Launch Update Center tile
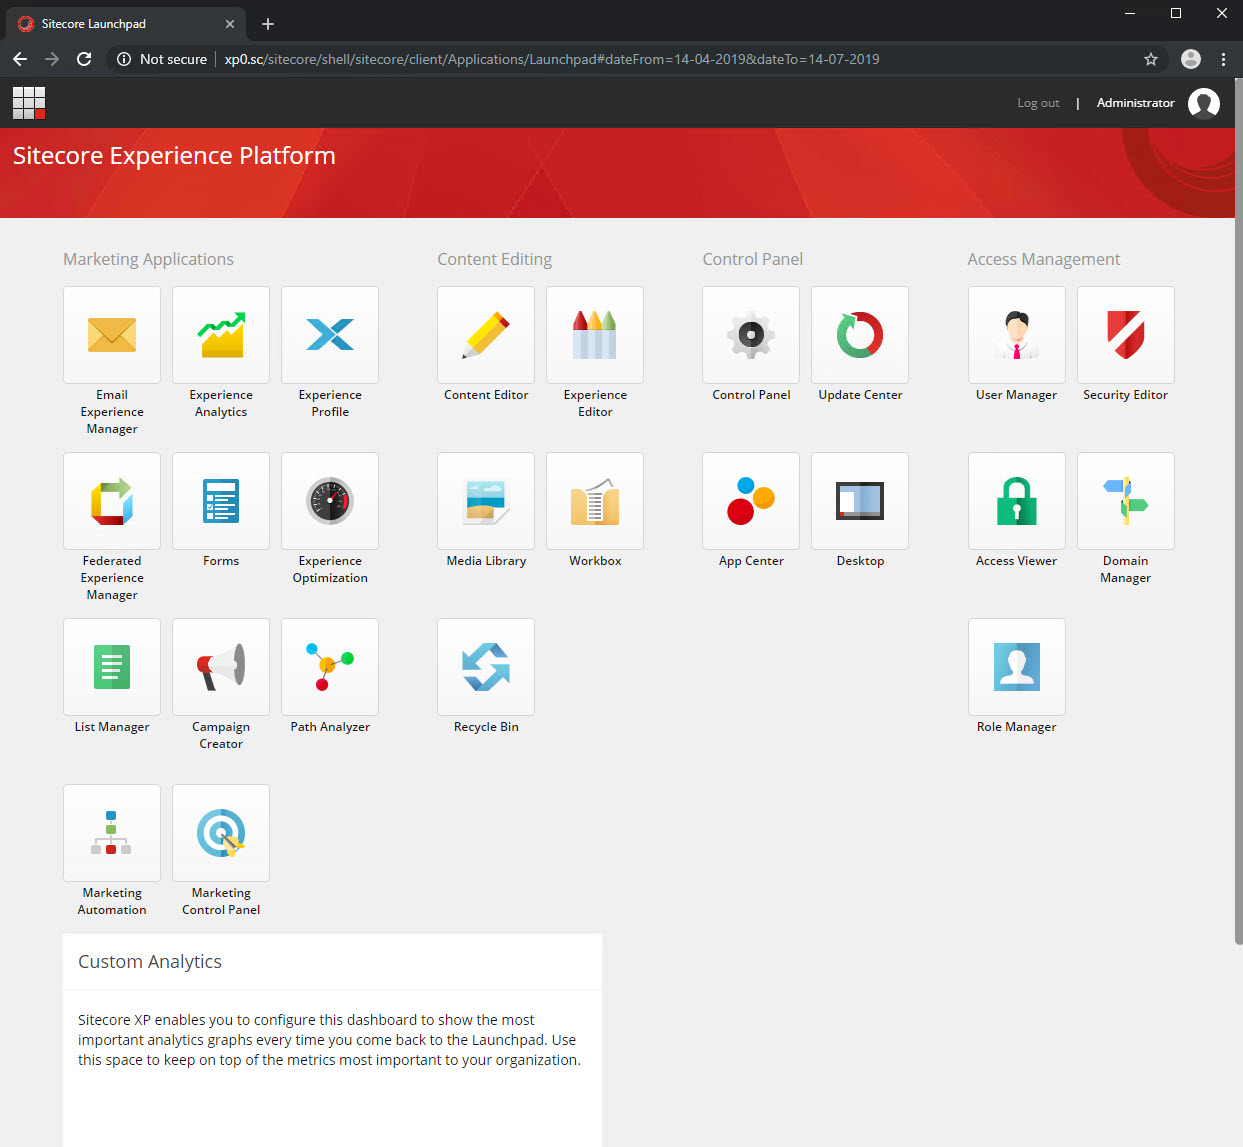 tap(860, 335)
